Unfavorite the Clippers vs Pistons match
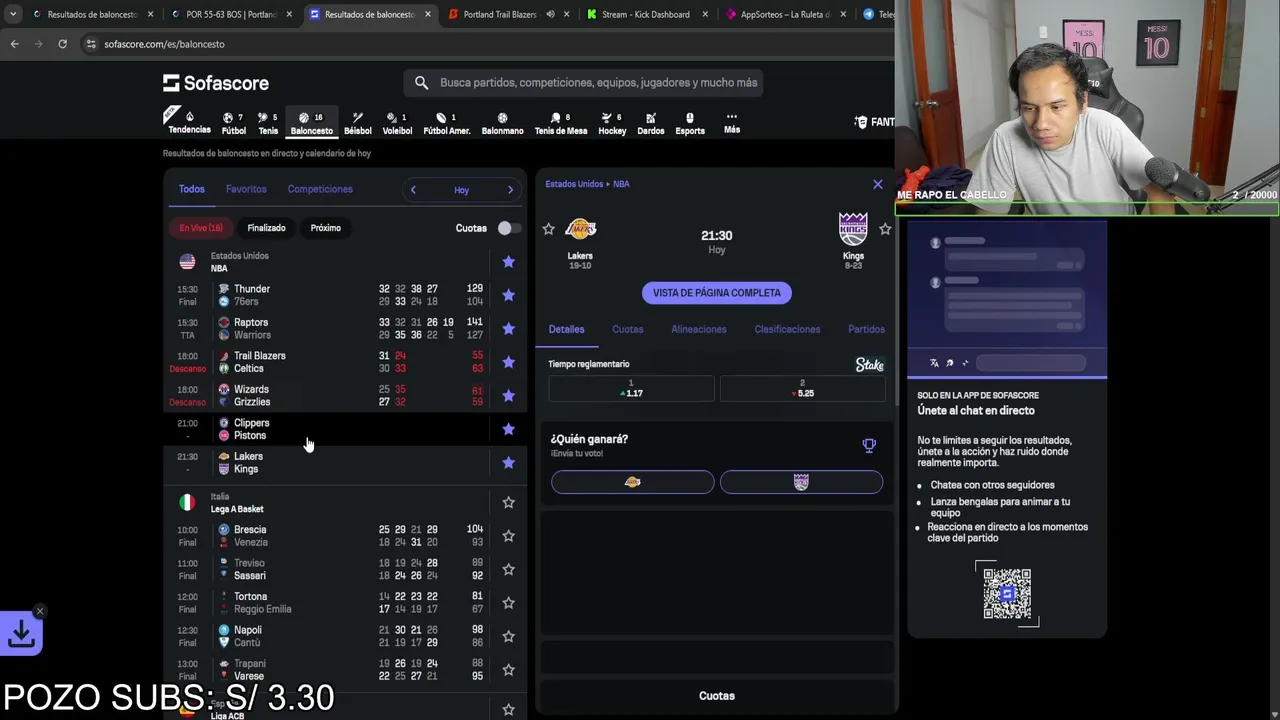 click(508, 429)
